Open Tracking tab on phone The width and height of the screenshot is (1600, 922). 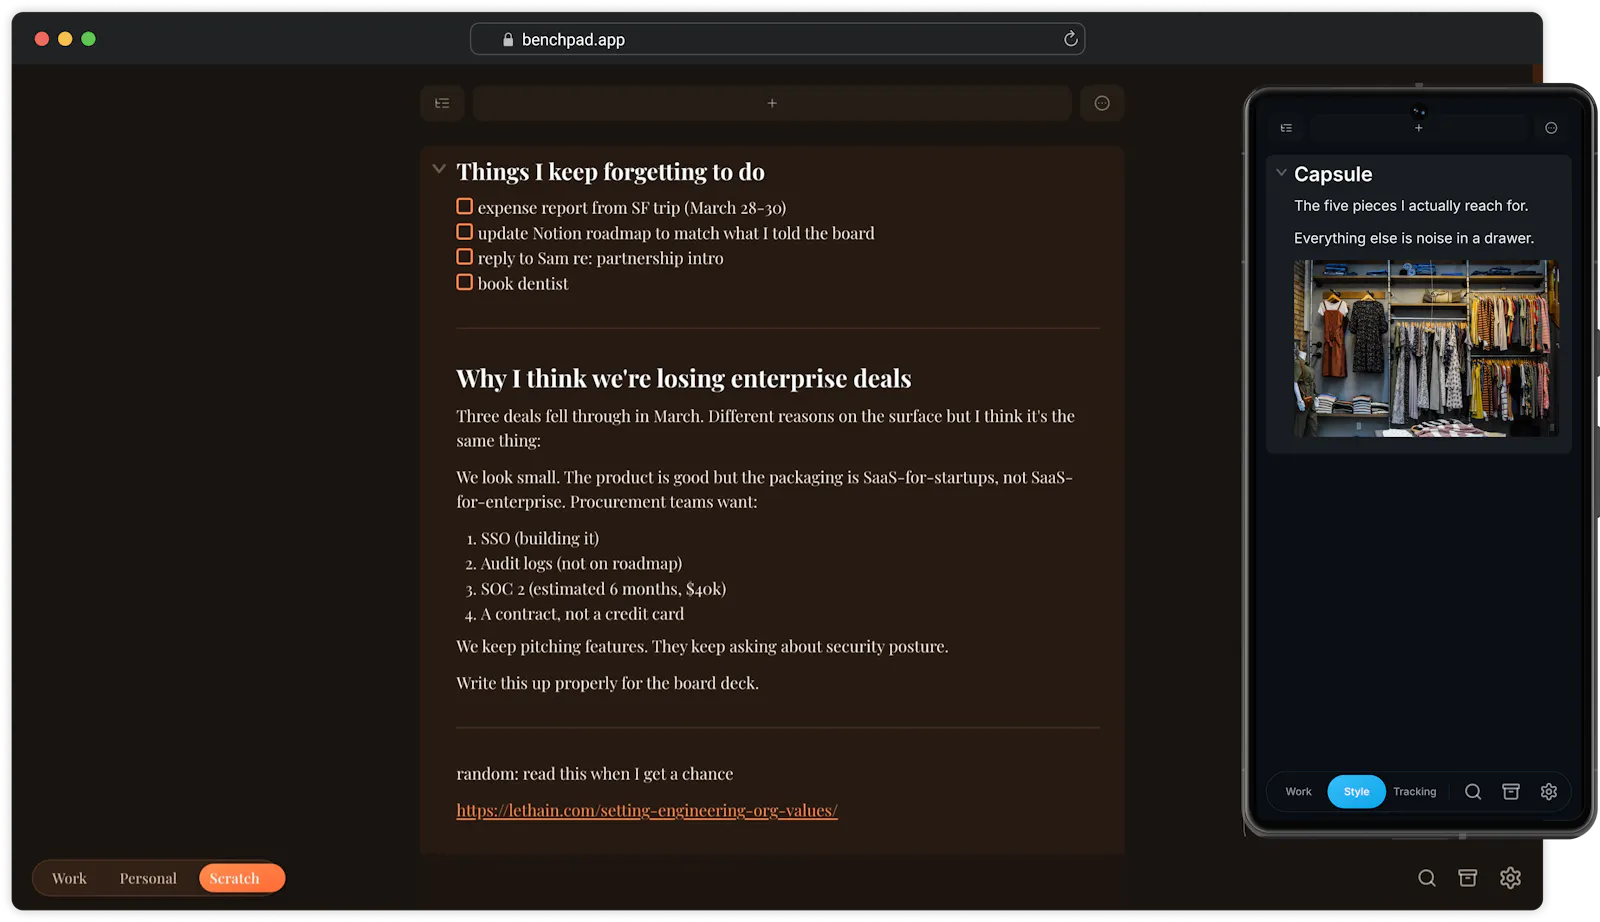coord(1414,792)
